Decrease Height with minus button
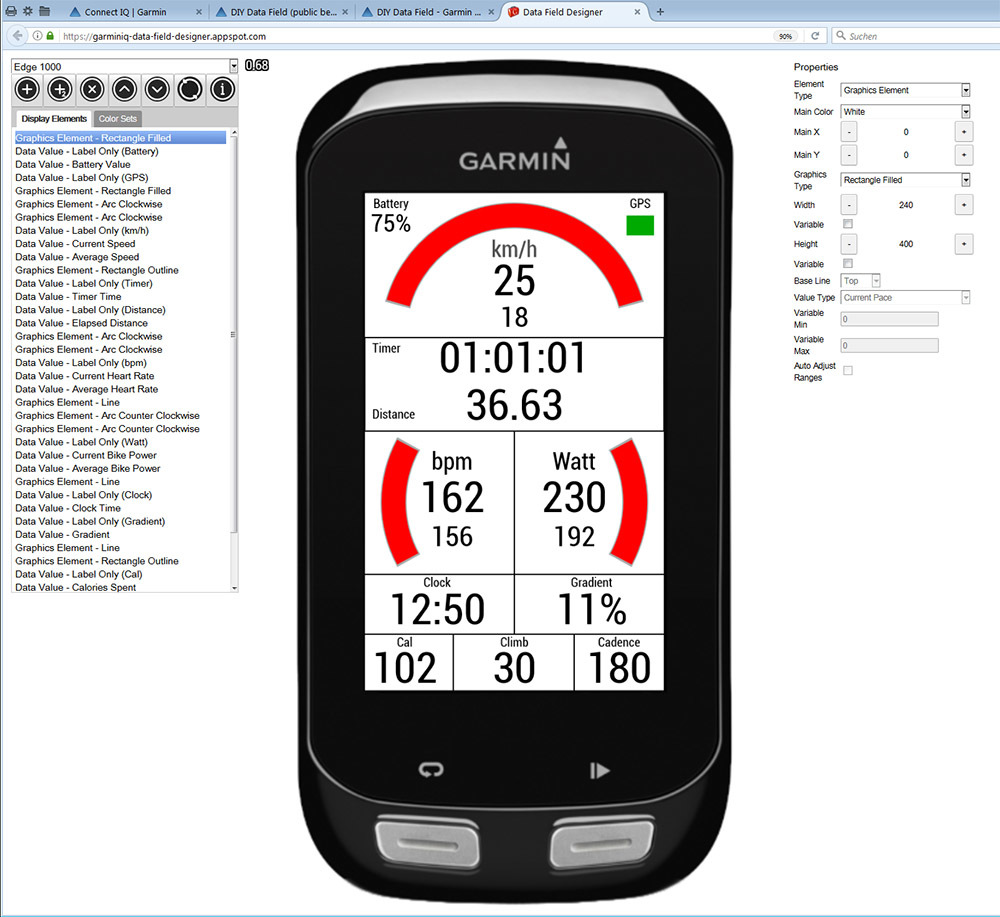The width and height of the screenshot is (1000, 917). pos(849,244)
